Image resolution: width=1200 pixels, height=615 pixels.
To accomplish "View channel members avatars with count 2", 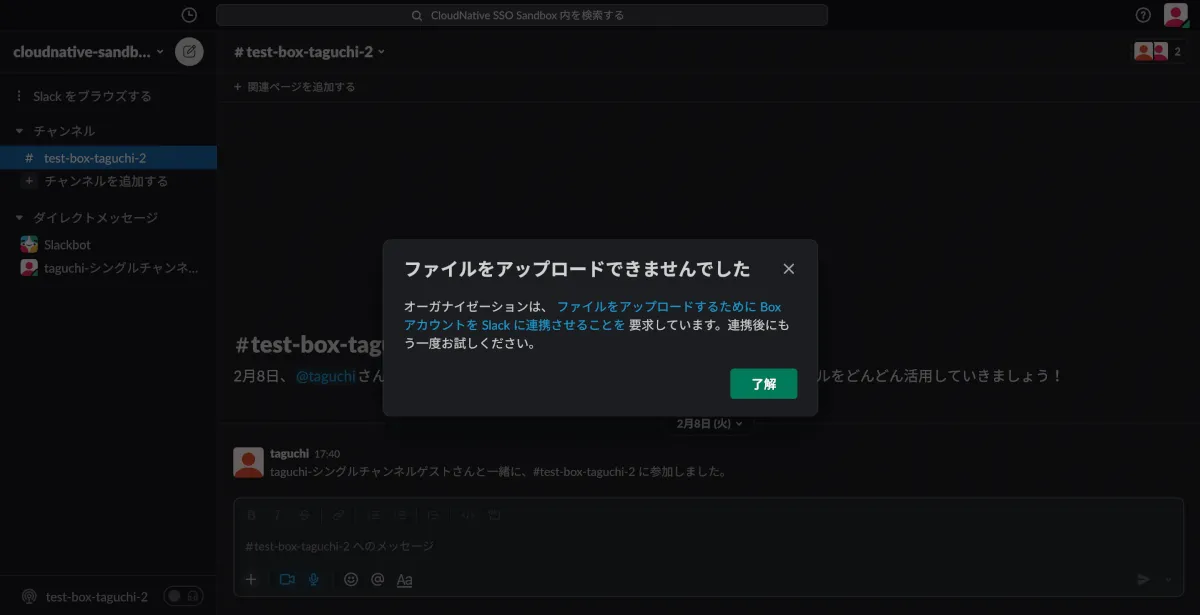I will tap(1159, 52).
